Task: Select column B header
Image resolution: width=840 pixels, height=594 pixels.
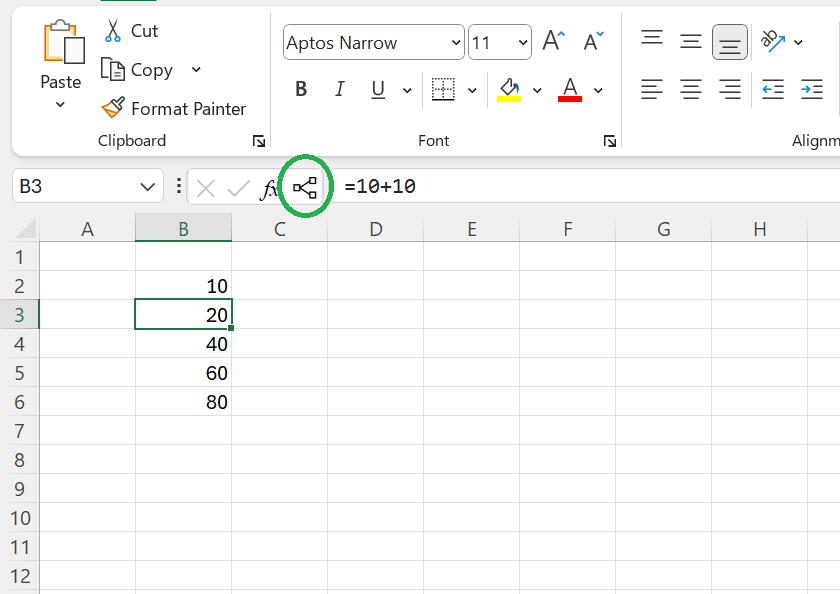Action: pyautogui.click(x=183, y=229)
